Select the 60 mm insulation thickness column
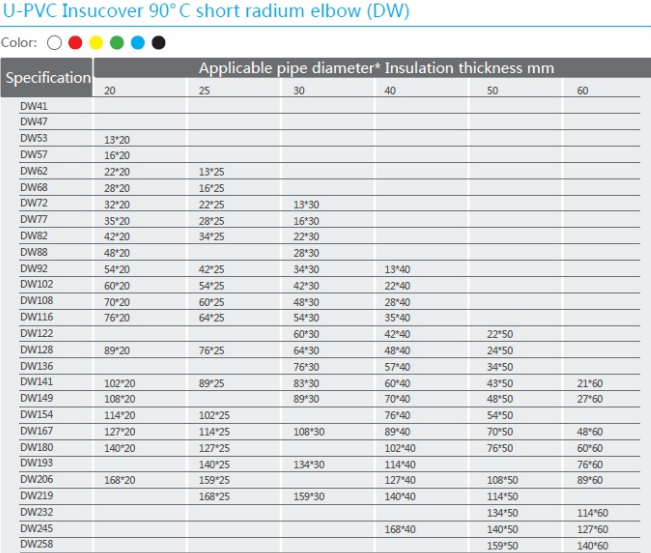 click(x=583, y=90)
